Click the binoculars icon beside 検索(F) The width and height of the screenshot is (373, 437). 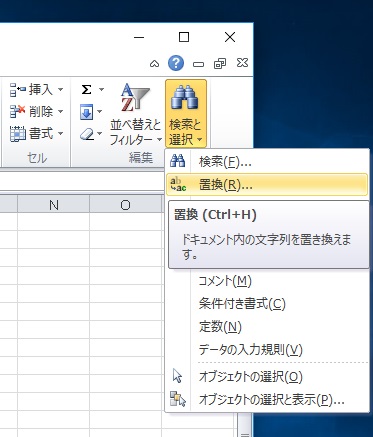pos(178,161)
